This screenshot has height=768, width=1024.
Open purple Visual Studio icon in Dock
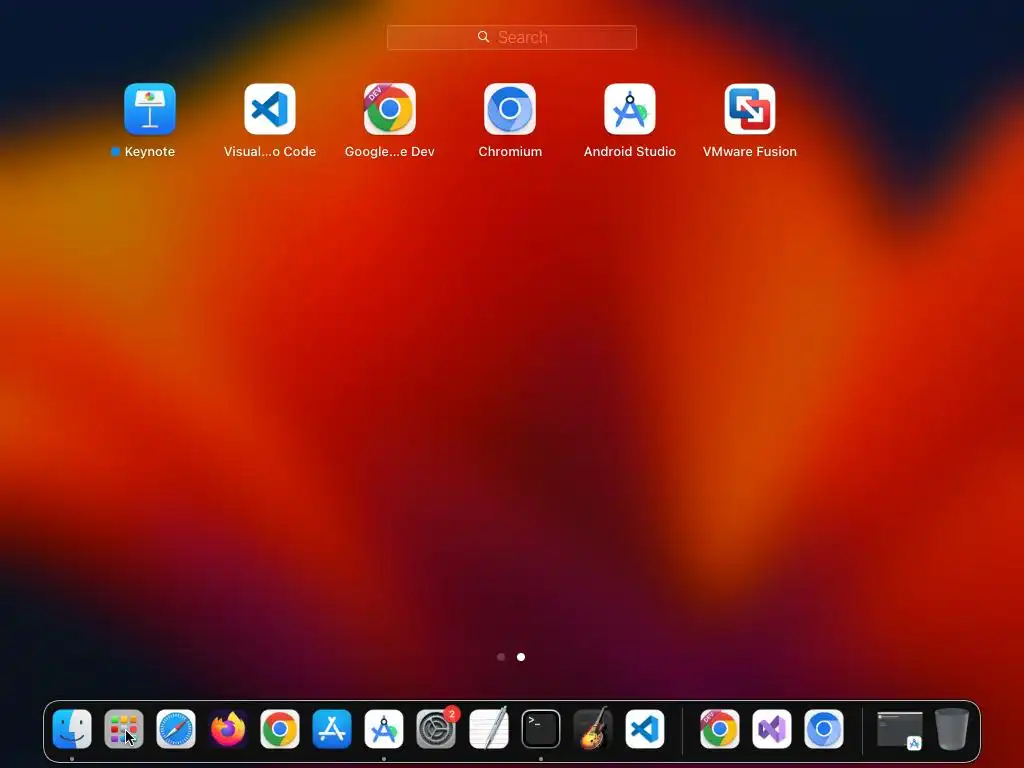[x=772, y=729]
